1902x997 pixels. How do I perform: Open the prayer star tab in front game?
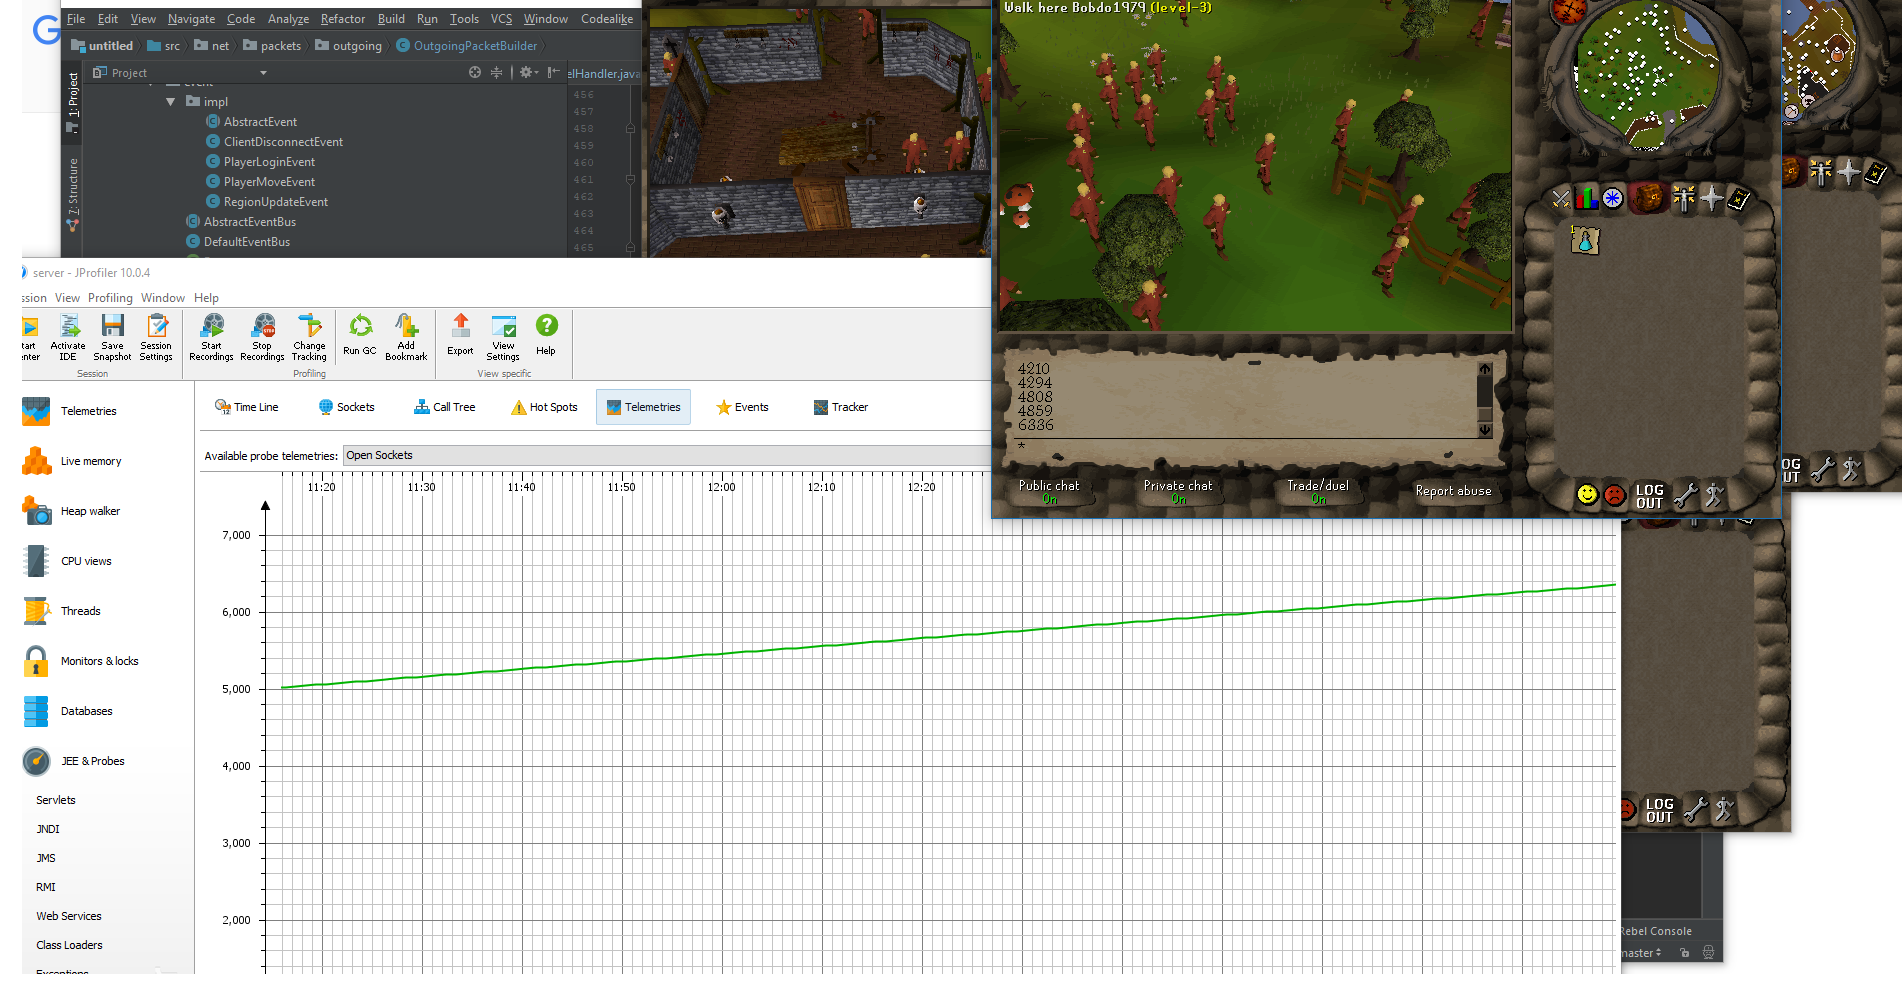click(x=1712, y=199)
